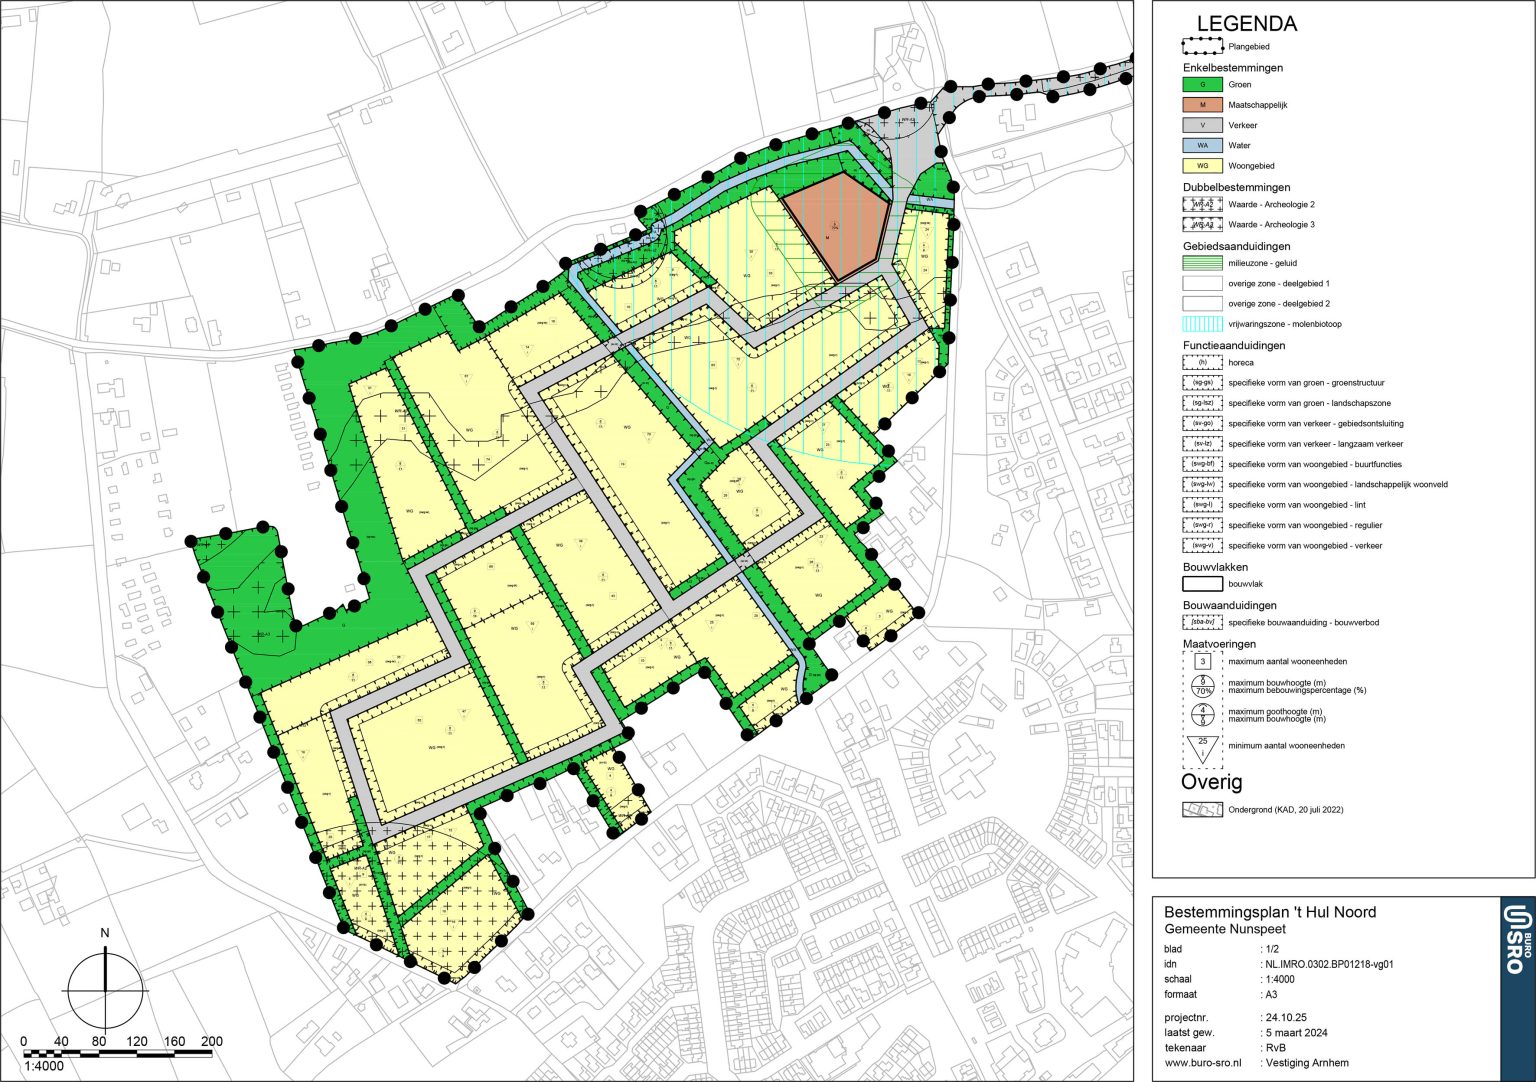The width and height of the screenshot is (1536, 1082).
Task: Click the (sg-lsz) landschapszone symbol
Action: tap(1202, 403)
